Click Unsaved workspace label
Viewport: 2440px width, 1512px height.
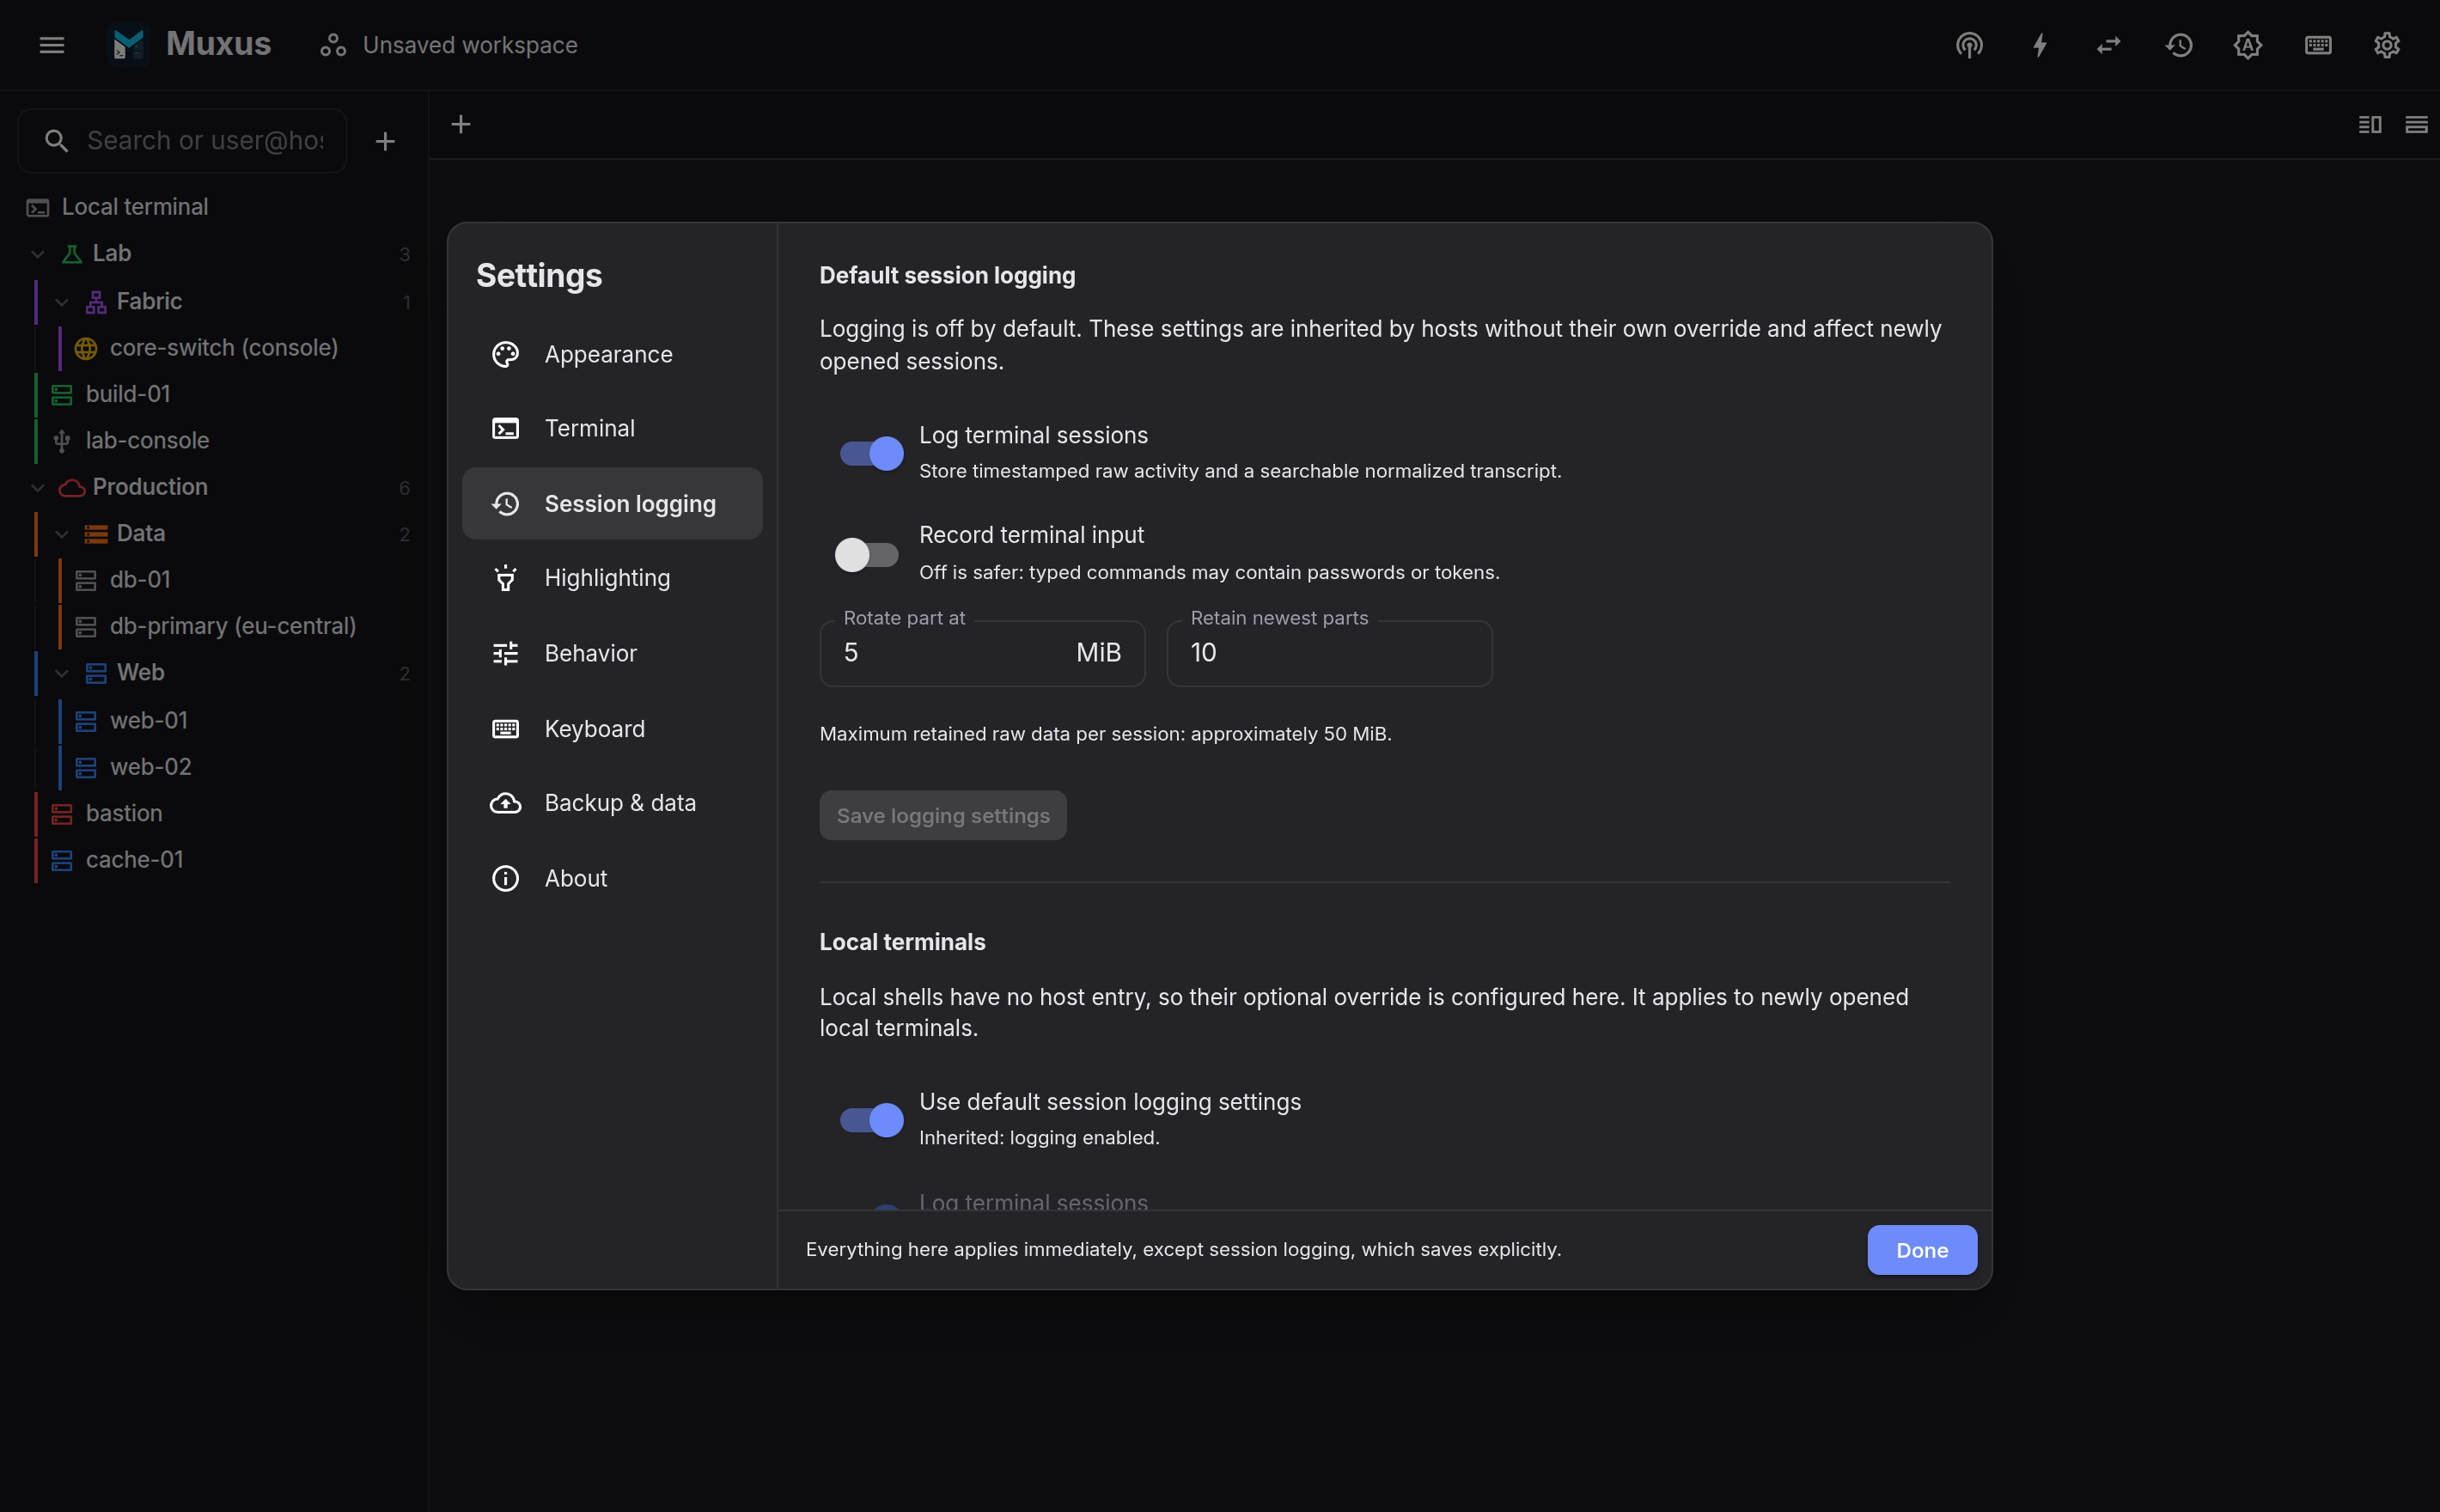pyautogui.click(x=470, y=45)
